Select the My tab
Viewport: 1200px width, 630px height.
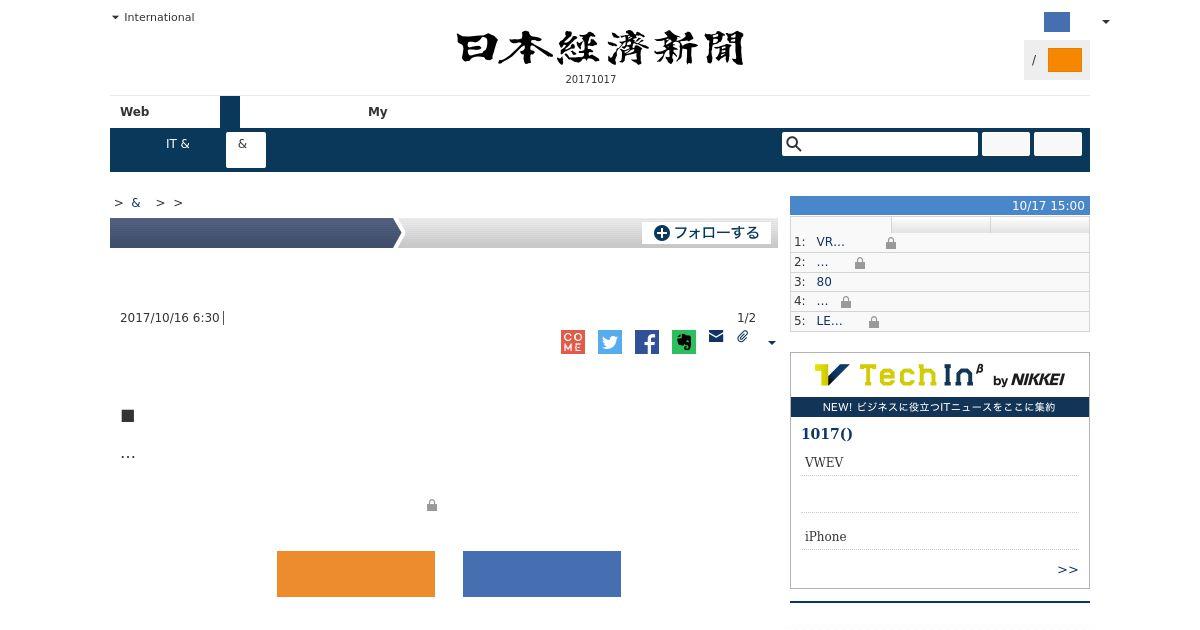click(378, 112)
